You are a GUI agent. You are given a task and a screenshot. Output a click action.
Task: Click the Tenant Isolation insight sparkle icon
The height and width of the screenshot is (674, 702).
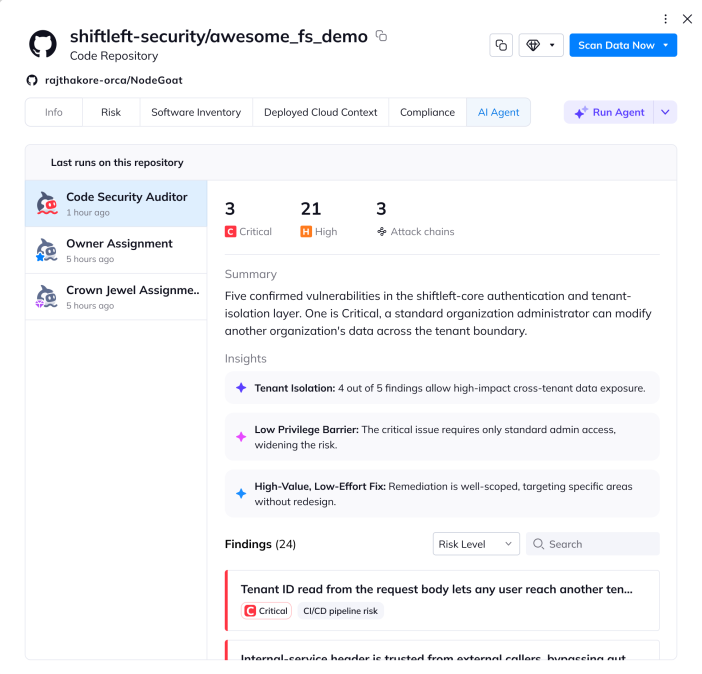(x=241, y=388)
